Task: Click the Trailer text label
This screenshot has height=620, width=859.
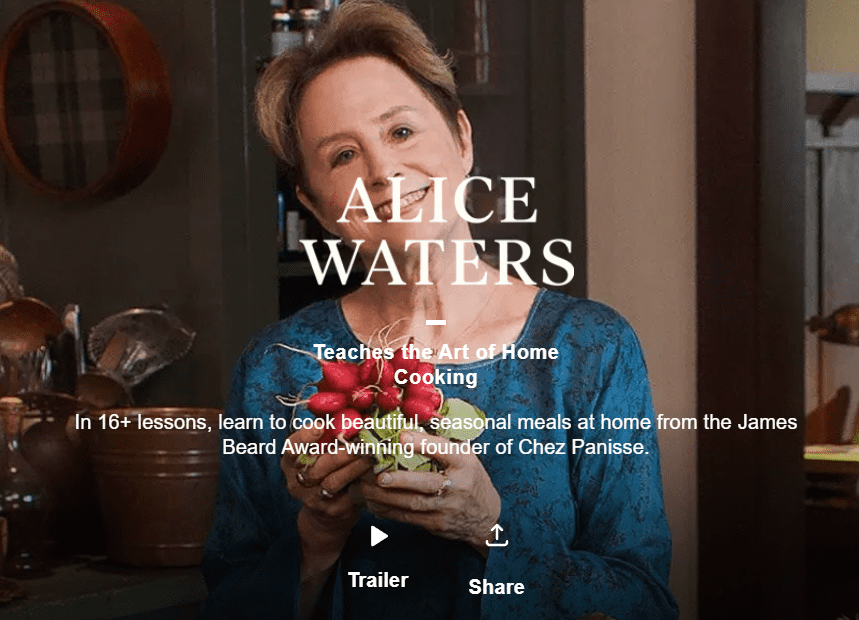Action: (379, 580)
